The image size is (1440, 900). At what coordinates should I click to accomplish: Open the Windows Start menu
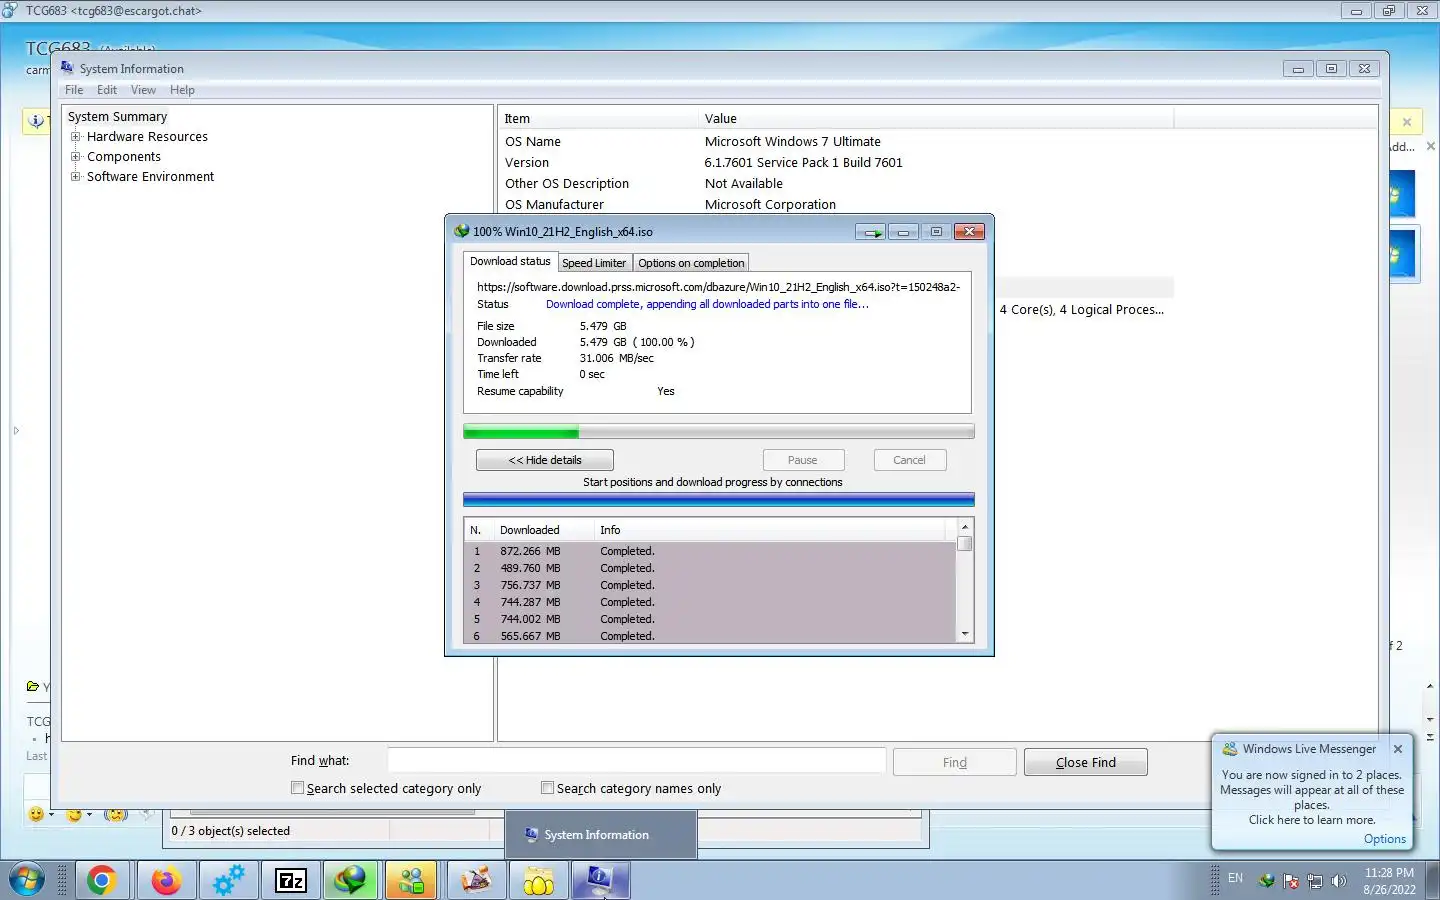tap(26, 881)
